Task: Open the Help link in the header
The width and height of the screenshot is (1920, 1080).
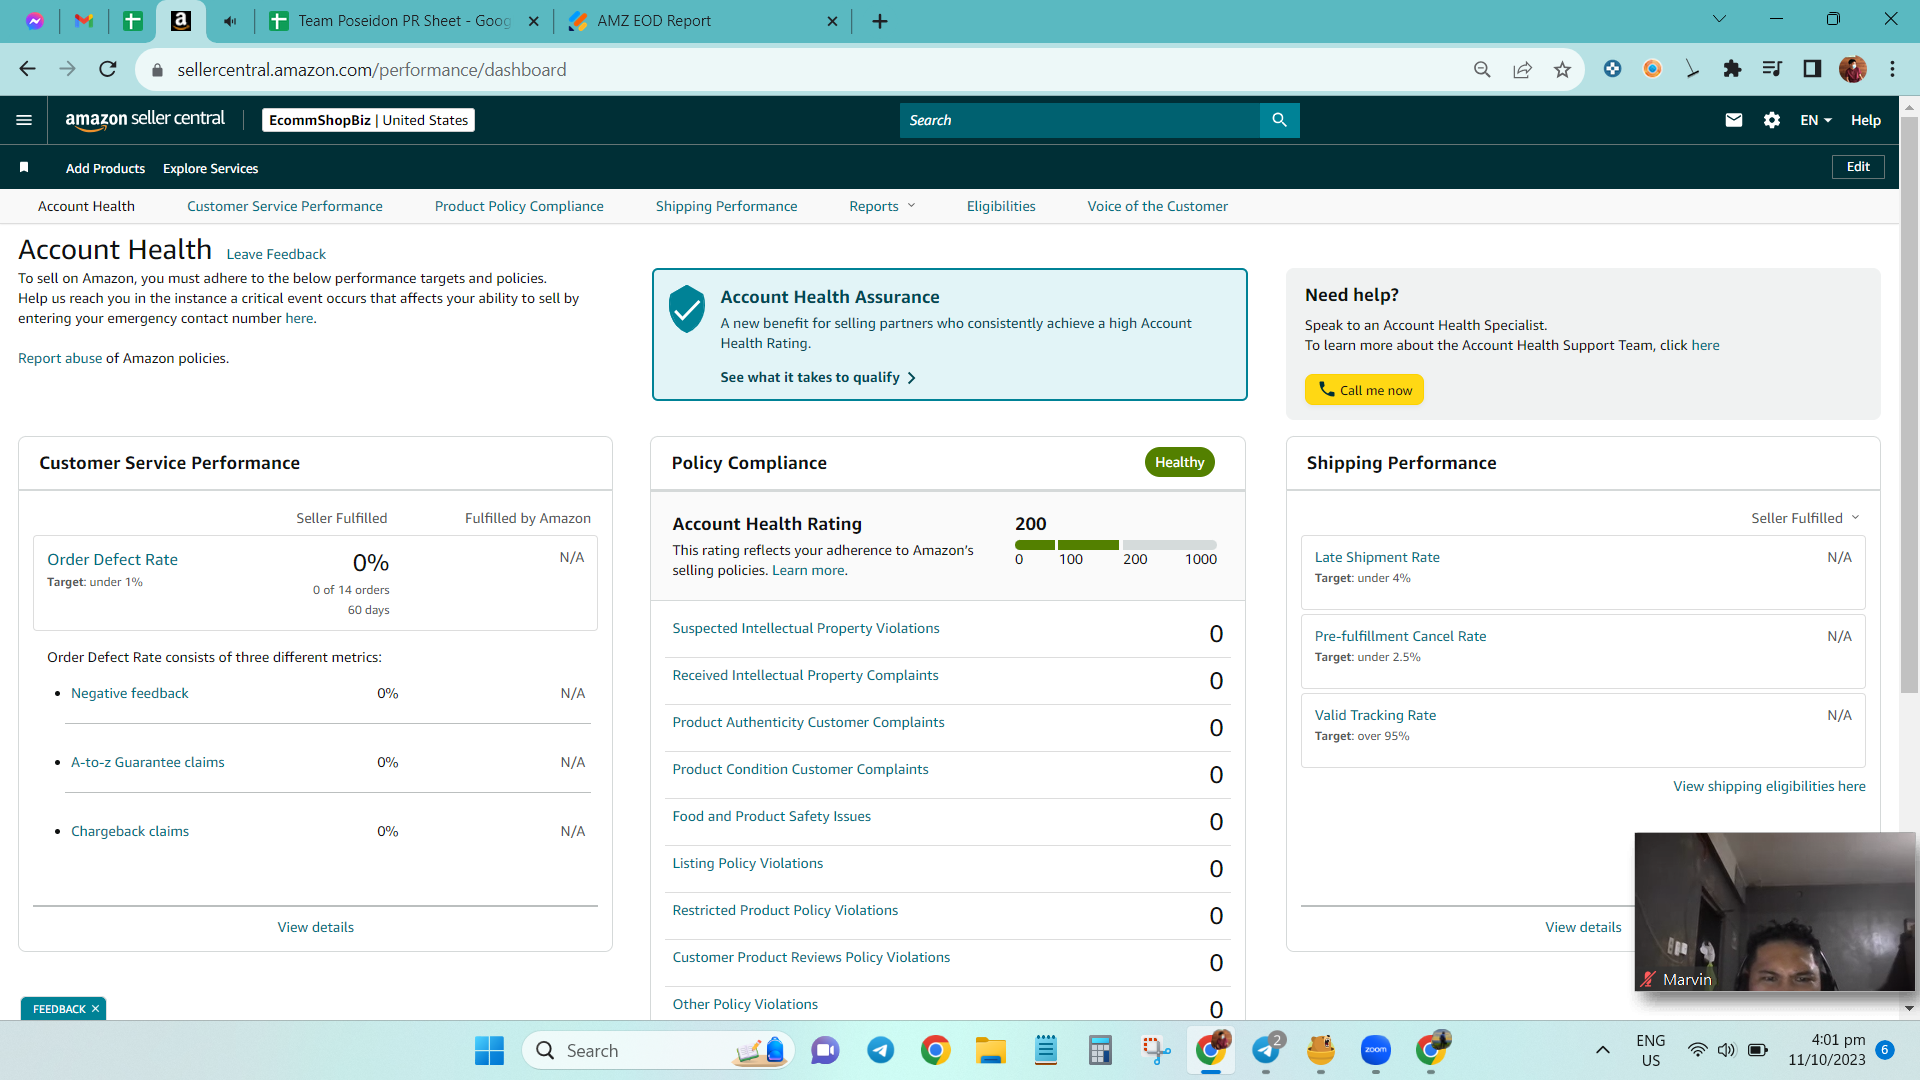Action: tap(1866, 120)
